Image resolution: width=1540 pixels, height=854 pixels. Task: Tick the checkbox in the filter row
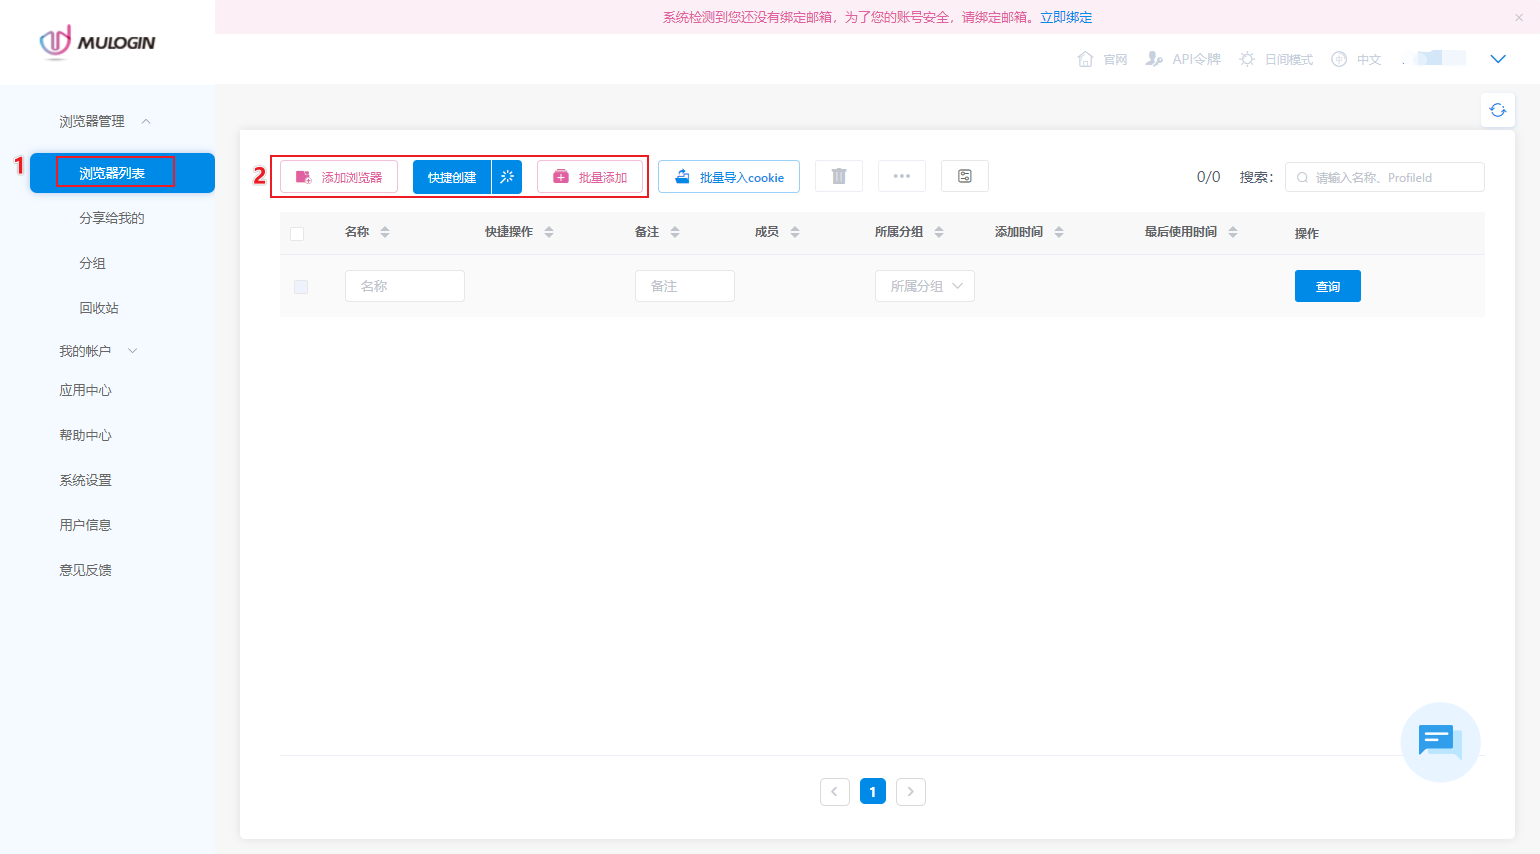click(300, 286)
